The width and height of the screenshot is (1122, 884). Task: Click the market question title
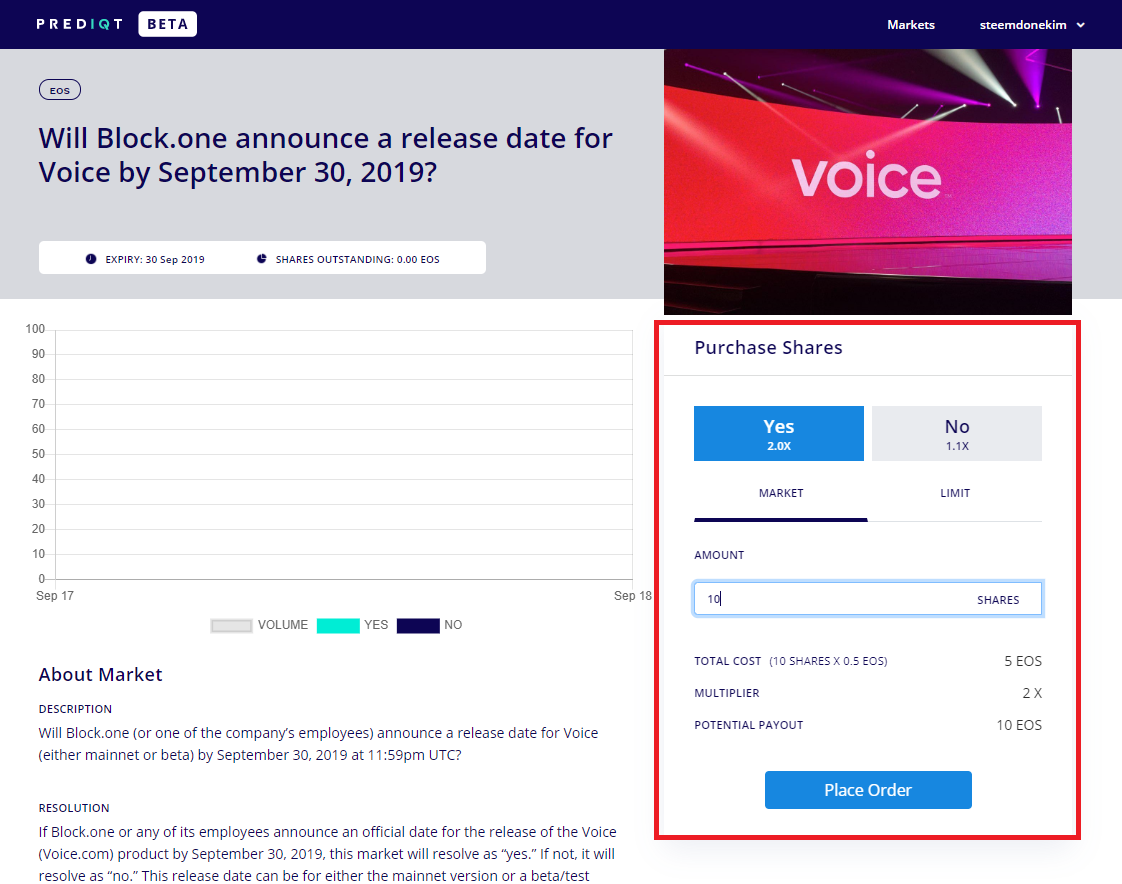click(x=326, y=155)
